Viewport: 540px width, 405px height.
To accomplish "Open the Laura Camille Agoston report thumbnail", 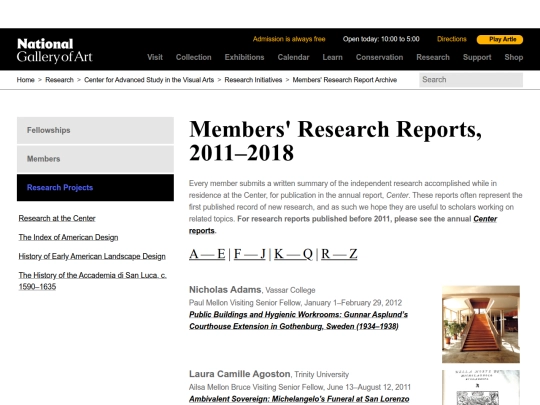I will [x=481, y=387].
